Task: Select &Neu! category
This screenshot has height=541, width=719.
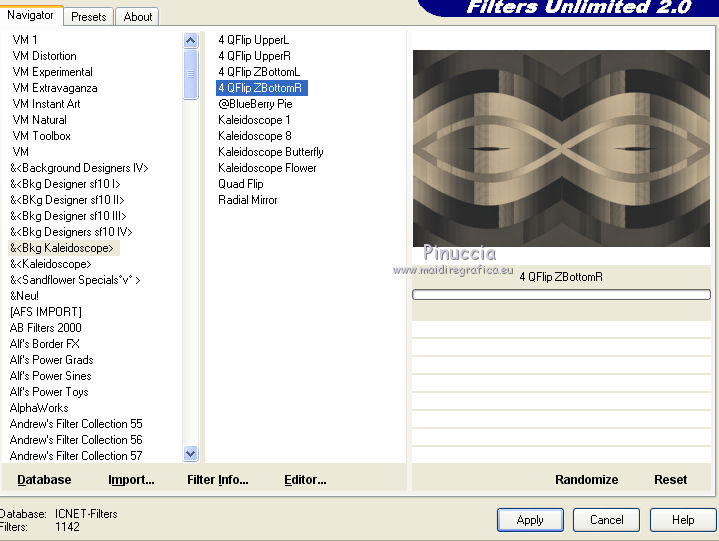Action: coord(24,296)
